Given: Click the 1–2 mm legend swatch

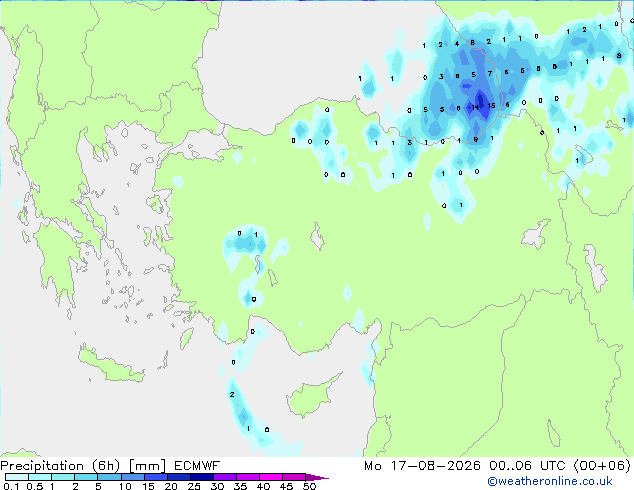Looking at the screenshot, I should point(63,477).
